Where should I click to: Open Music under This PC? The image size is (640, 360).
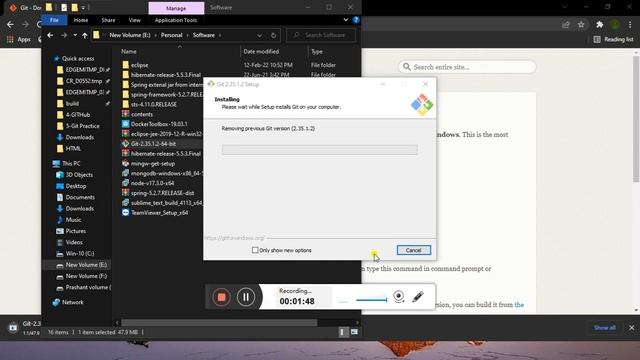73,220
